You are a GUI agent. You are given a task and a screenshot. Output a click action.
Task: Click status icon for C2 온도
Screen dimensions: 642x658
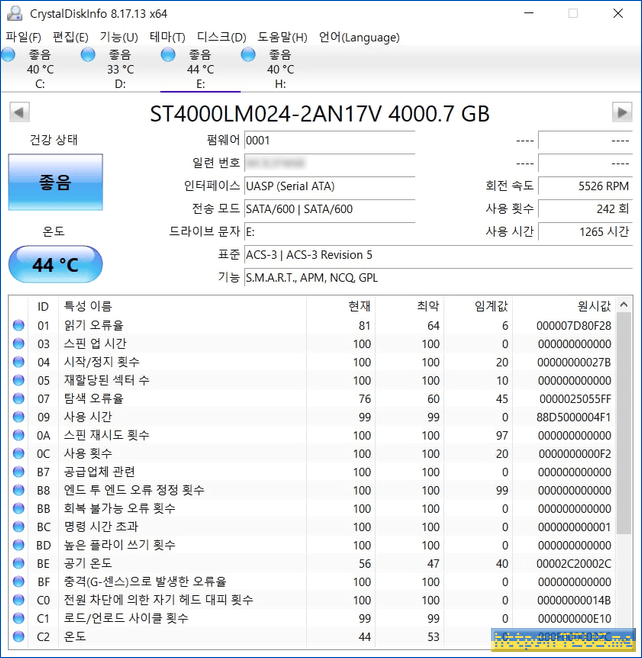[x=18, y=637]
